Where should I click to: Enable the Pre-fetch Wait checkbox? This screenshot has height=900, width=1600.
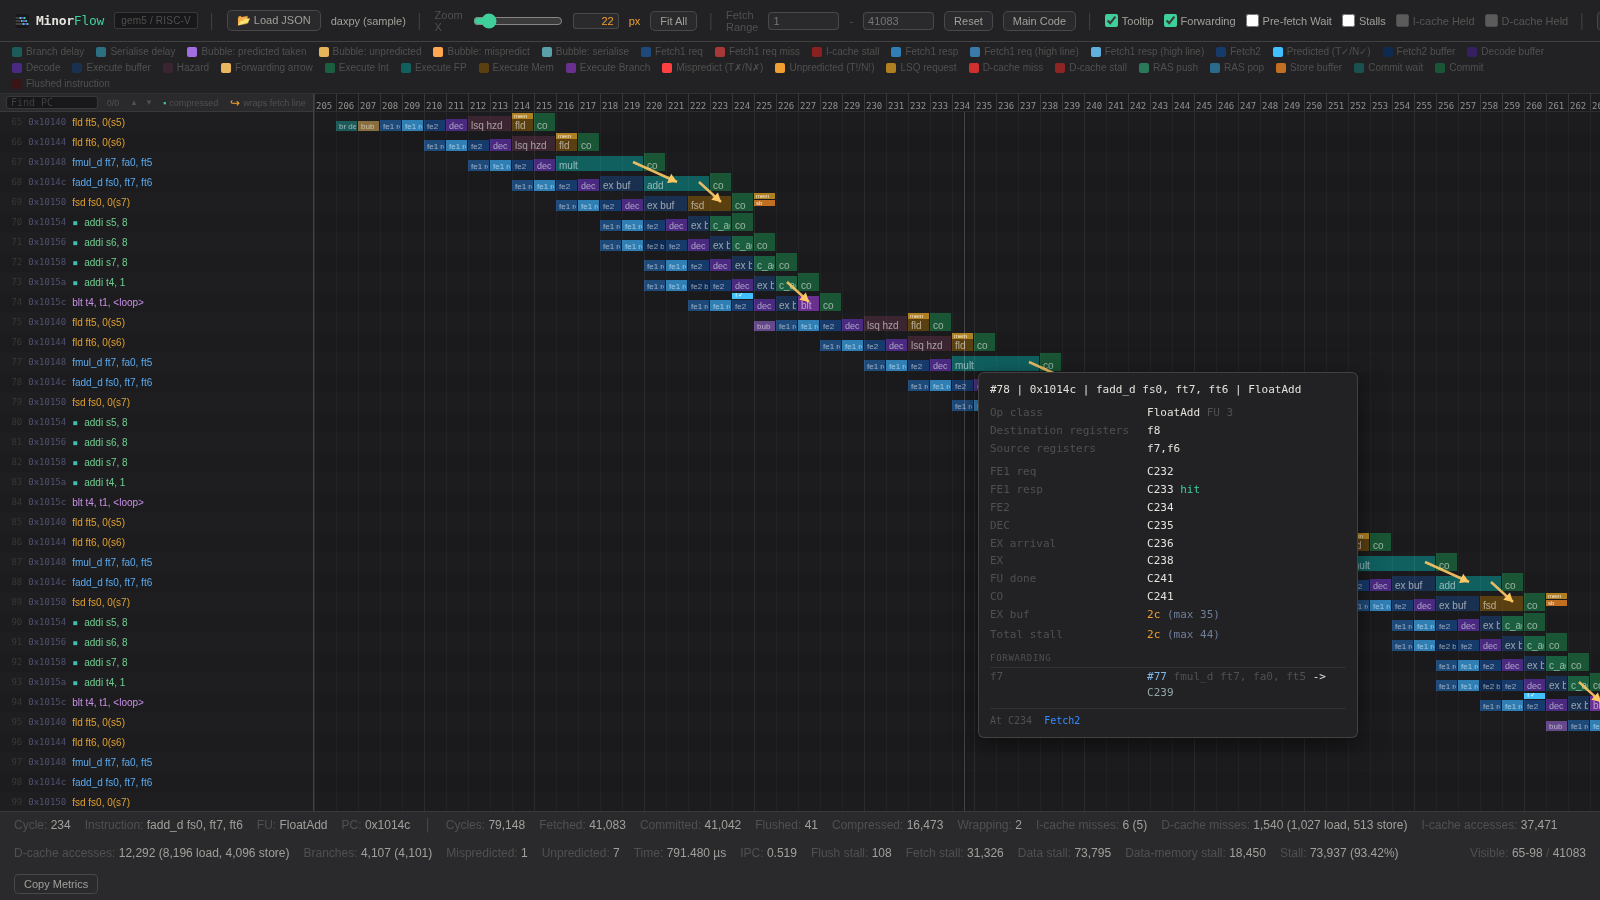pos(1253,21)
